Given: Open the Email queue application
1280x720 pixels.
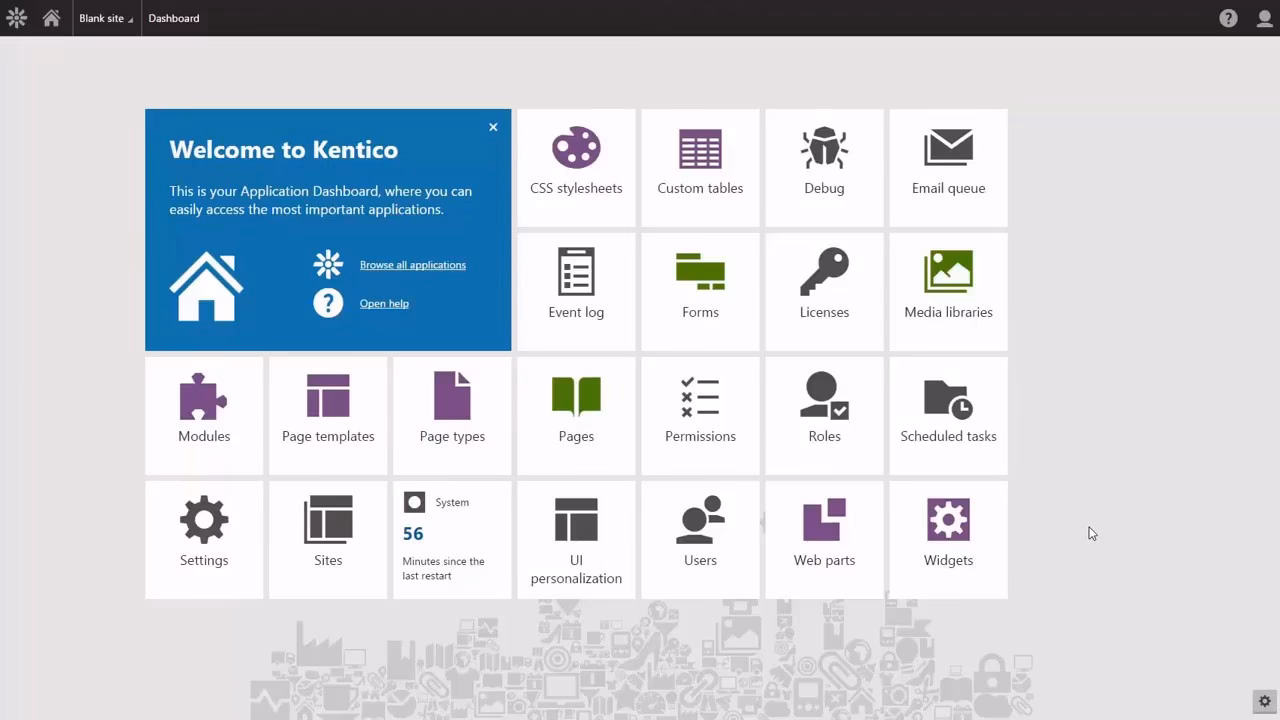Looking at the screenshot, I should click(x=948, y=167).
